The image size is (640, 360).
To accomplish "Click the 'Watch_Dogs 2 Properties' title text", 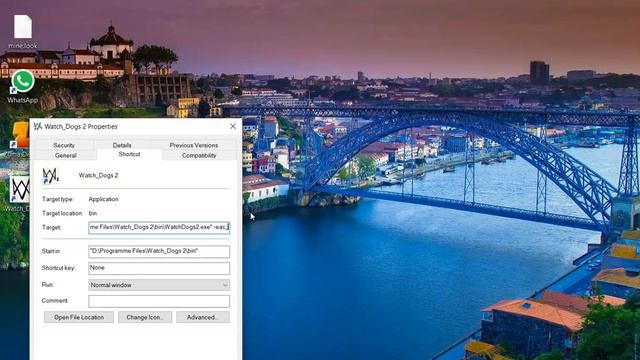I will point(81,127).
